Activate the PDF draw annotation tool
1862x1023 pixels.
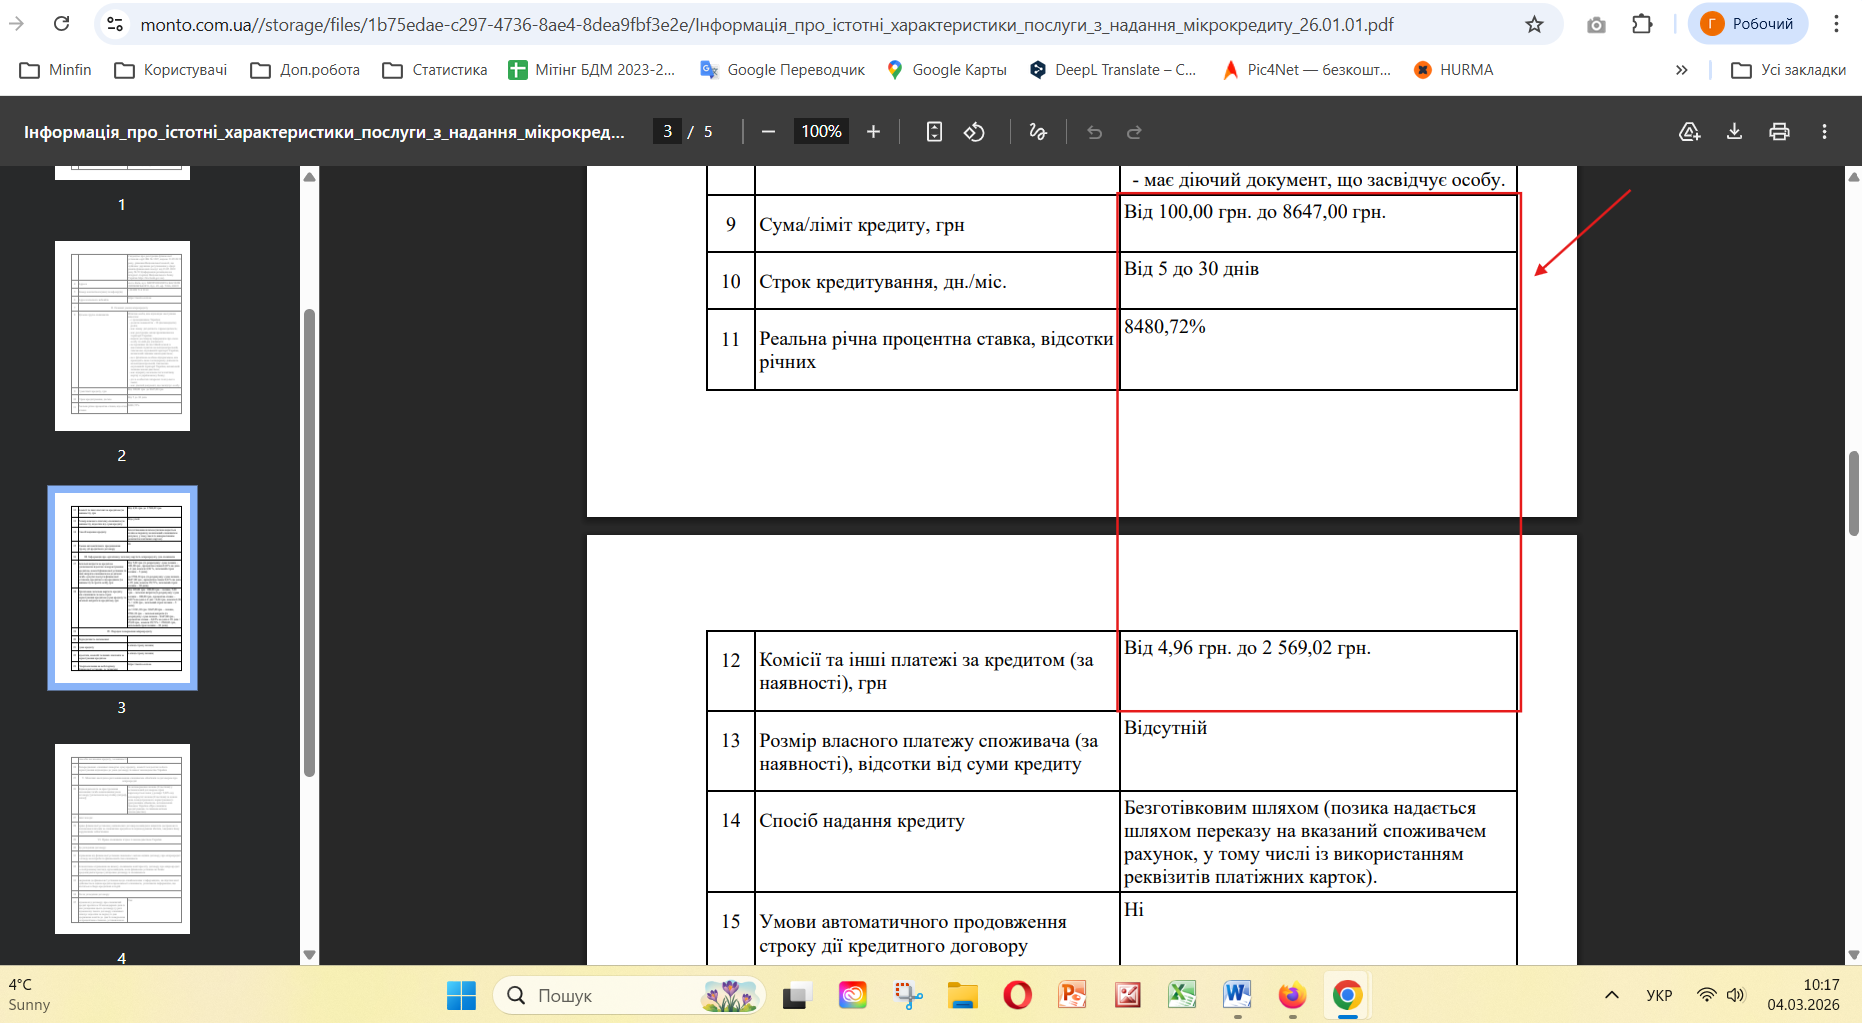click(1038, 131)
